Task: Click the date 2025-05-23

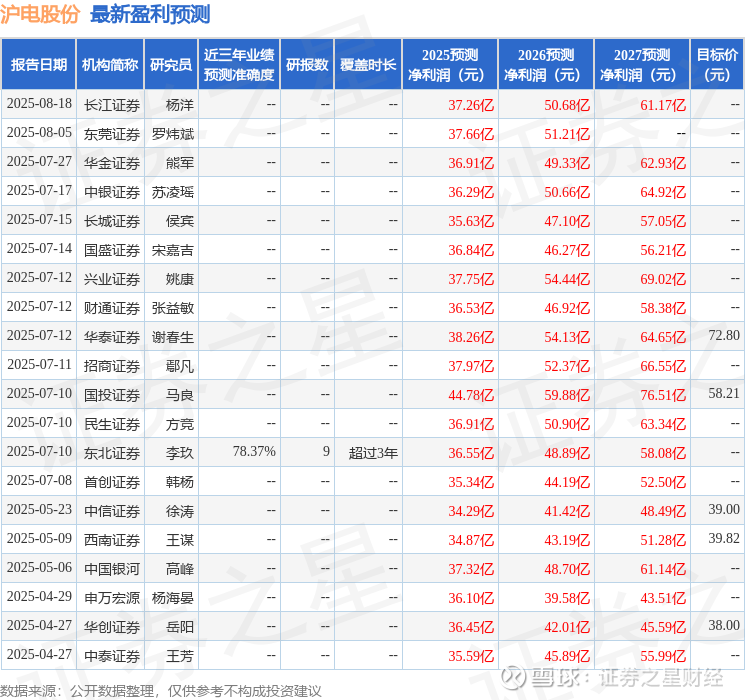Action: (x=39, y=509)
